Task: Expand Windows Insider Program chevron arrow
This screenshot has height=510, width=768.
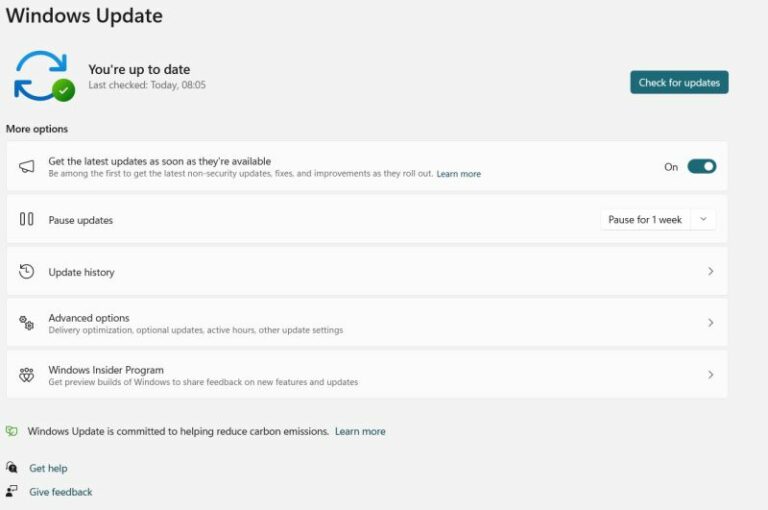Action: tap(710, 375)
